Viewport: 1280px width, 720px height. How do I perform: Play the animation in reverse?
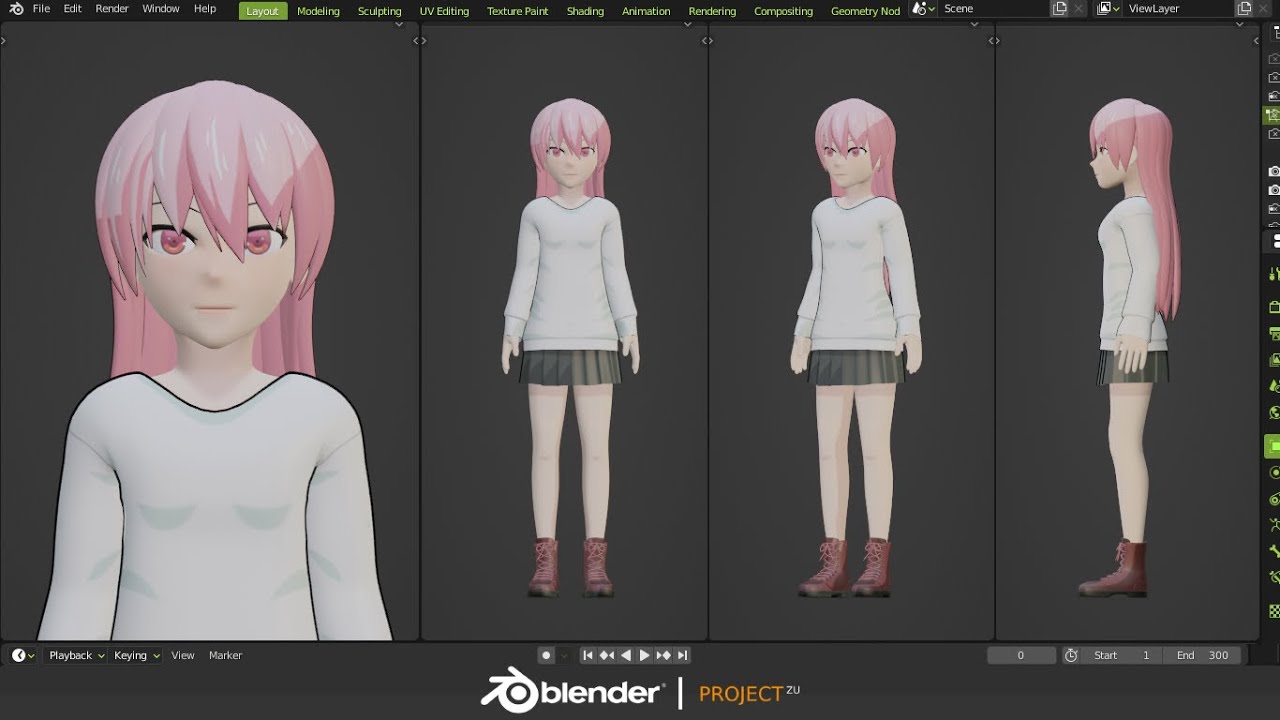point(626,656)
